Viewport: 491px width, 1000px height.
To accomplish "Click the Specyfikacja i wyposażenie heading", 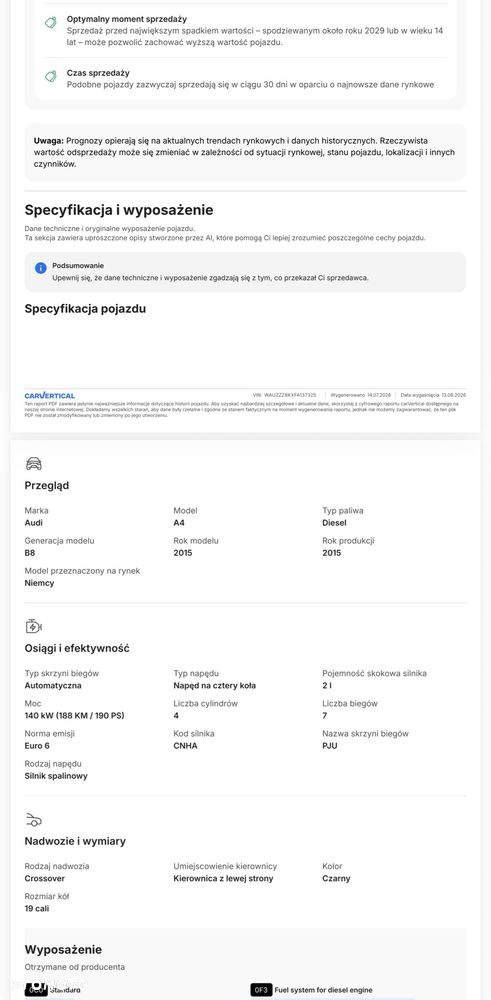I will pos(119,210).
